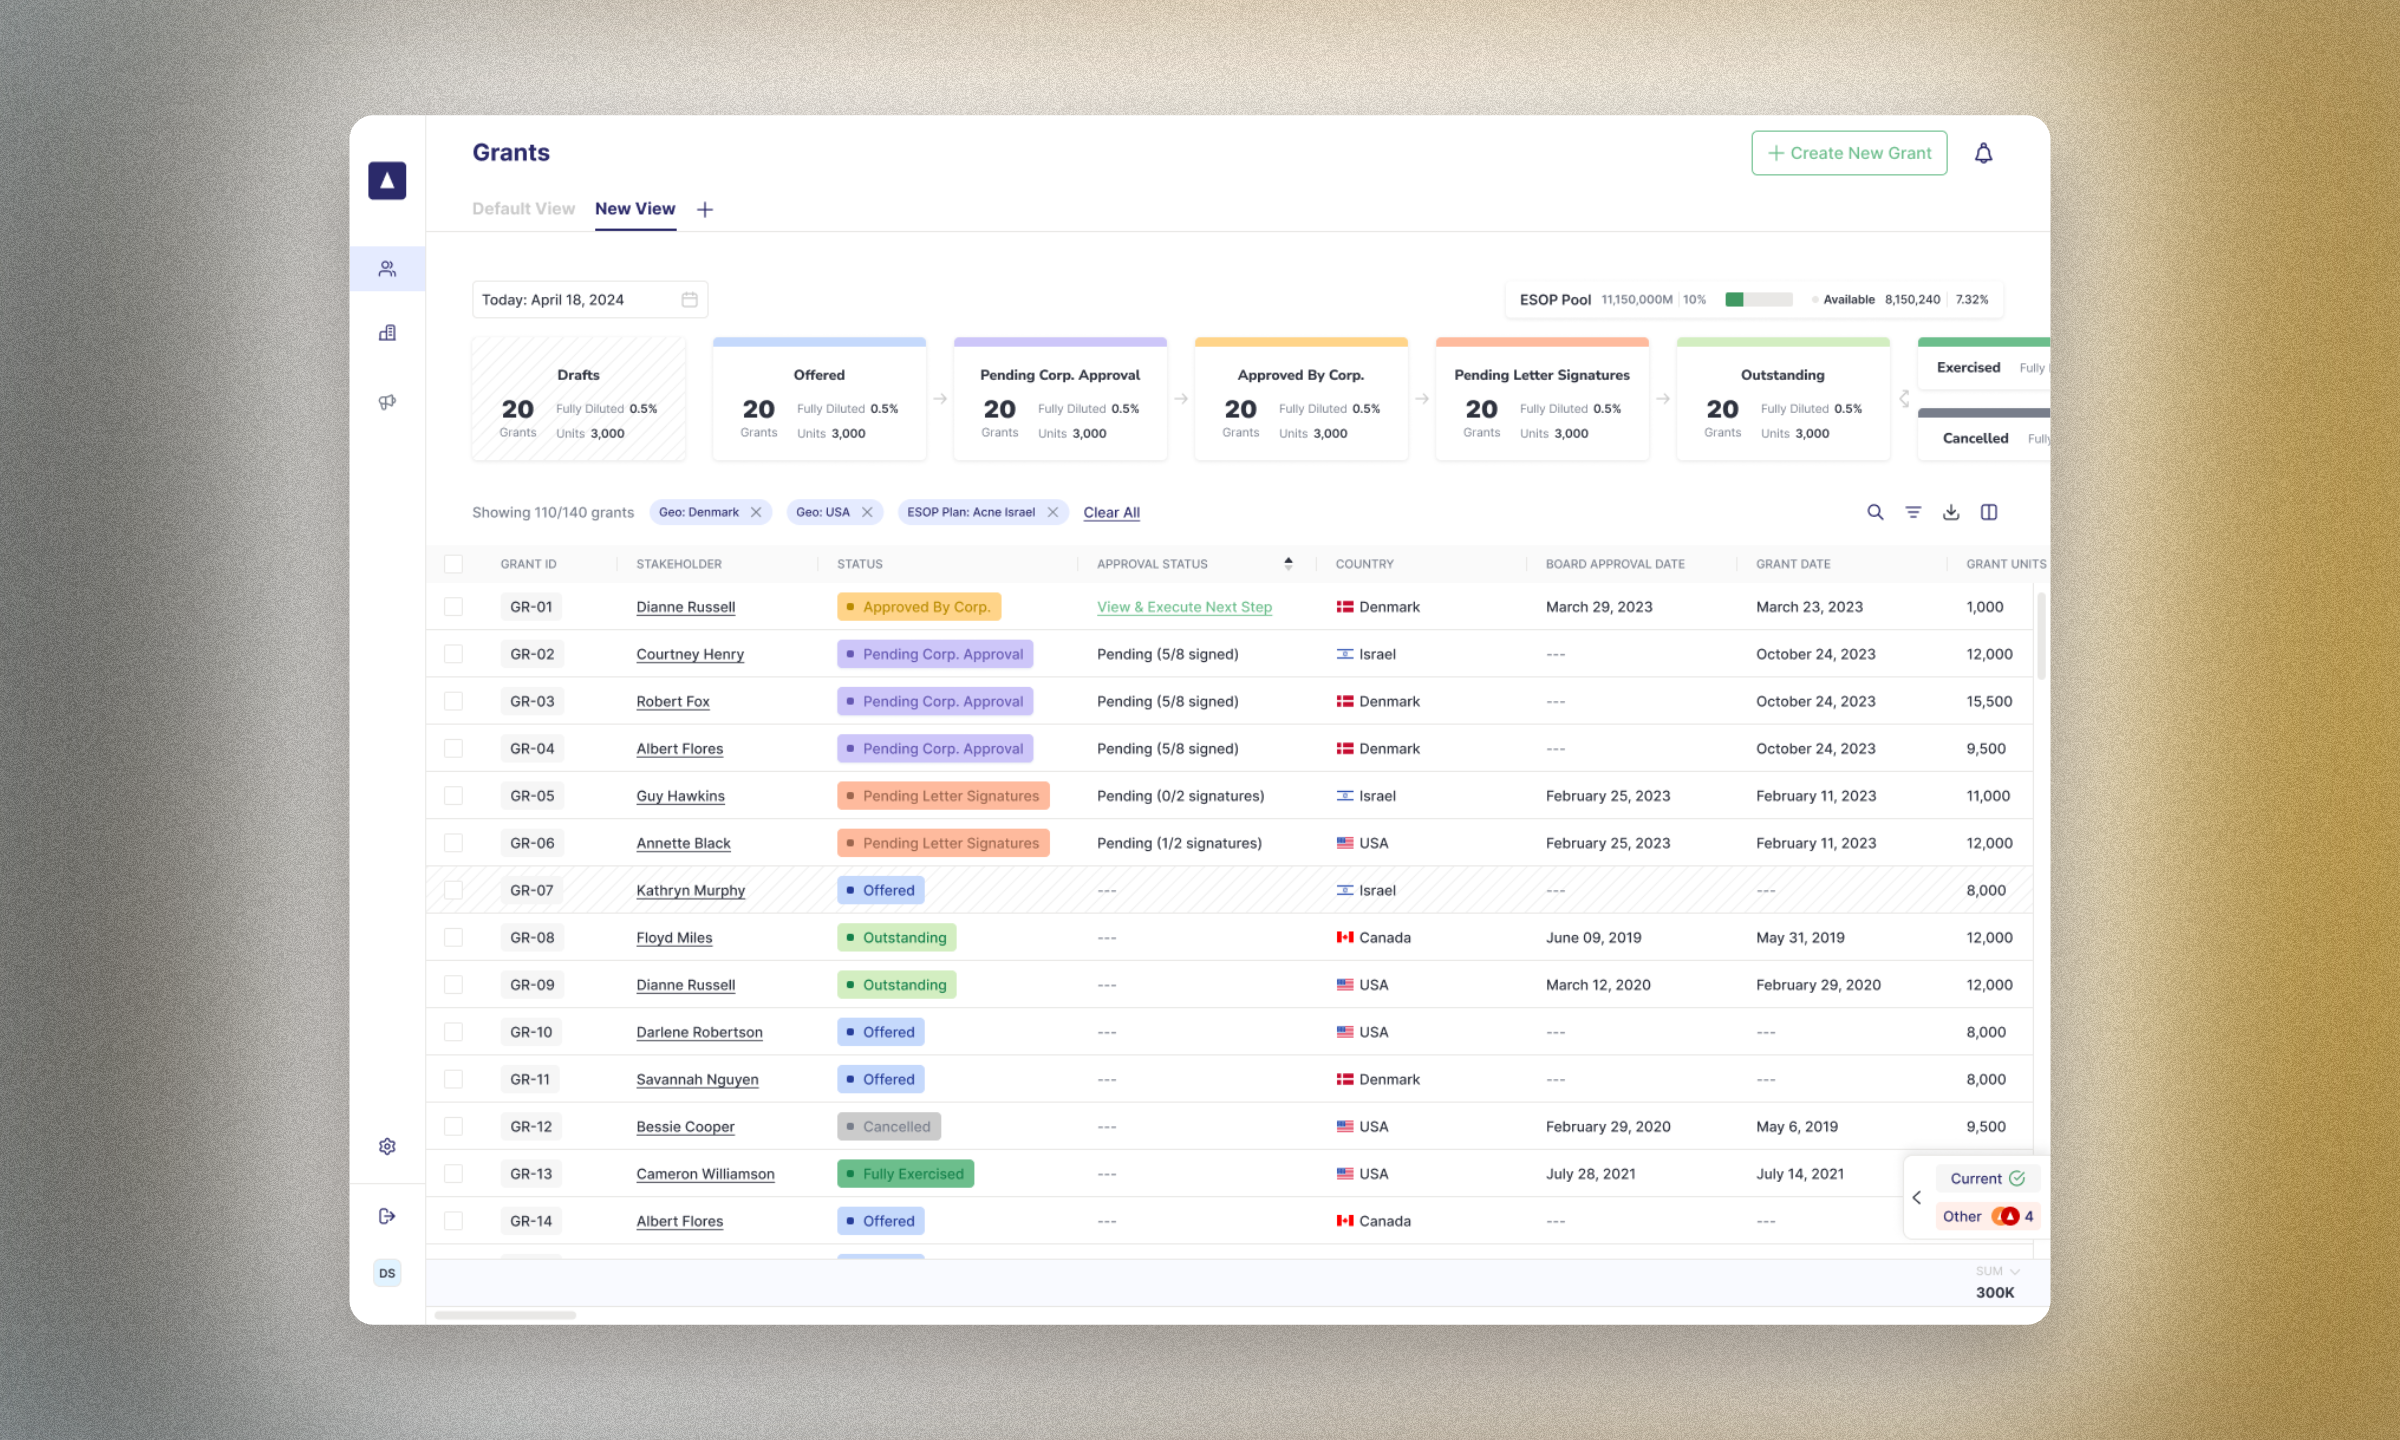This screenshot has width=2400, height=1440.
Task: Open the filter icon above the table
Action: pos(1913,512)
